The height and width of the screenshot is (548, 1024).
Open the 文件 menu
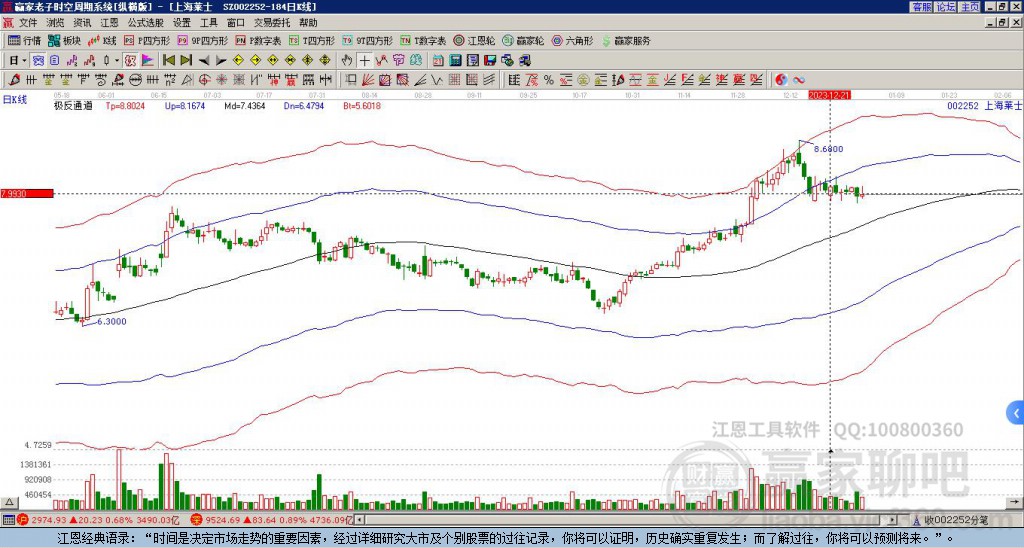point(28,23)
